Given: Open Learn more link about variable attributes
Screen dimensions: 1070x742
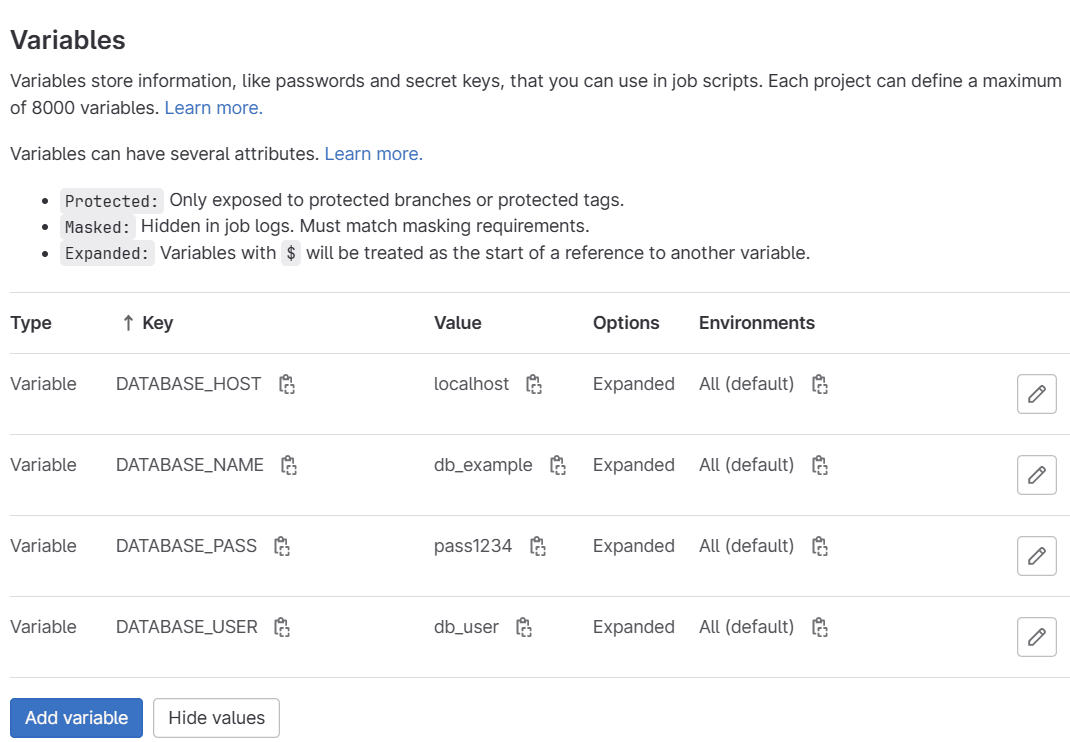Looking at the screenshot, I should coord(373,154).
